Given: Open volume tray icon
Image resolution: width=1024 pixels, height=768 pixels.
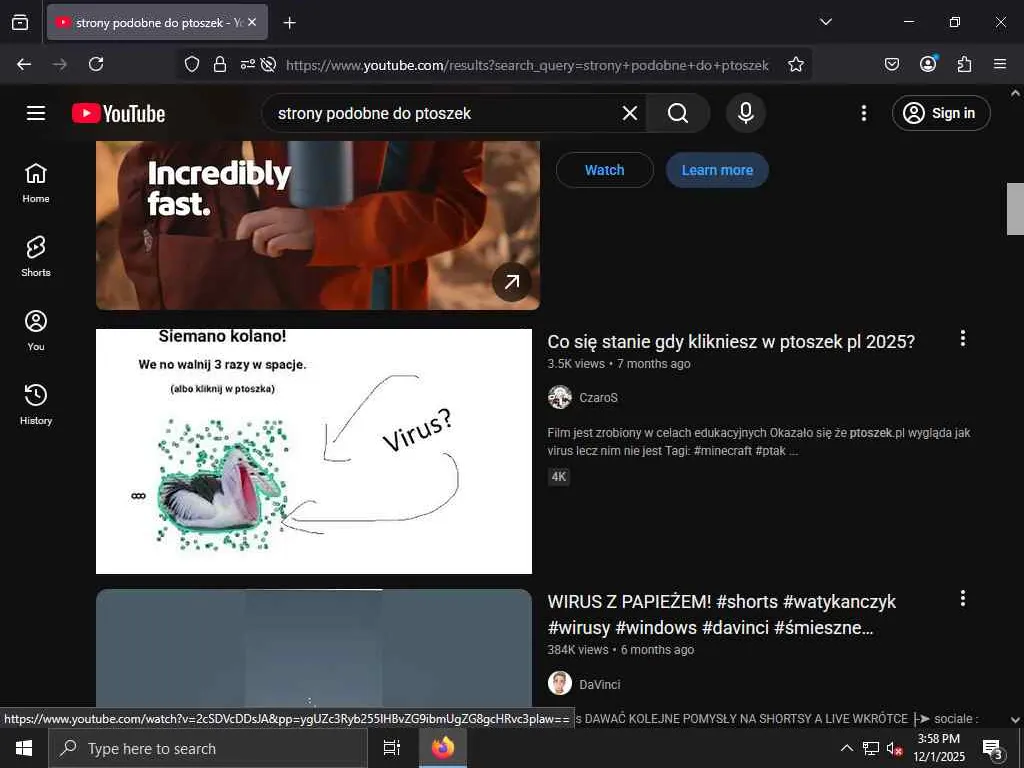Looking at the screenshot, I should [x=894, y=748].
